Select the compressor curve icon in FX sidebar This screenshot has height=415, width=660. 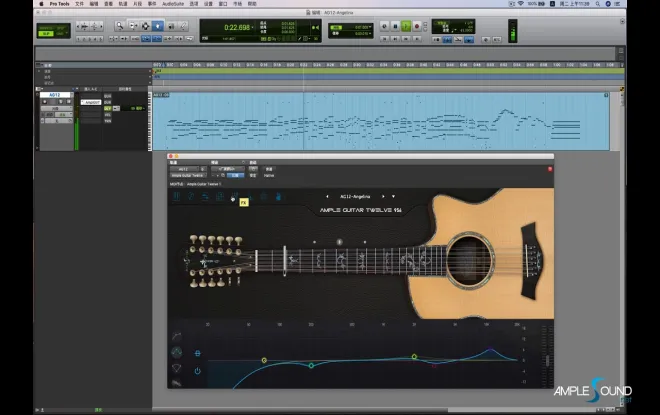[177, 336]
